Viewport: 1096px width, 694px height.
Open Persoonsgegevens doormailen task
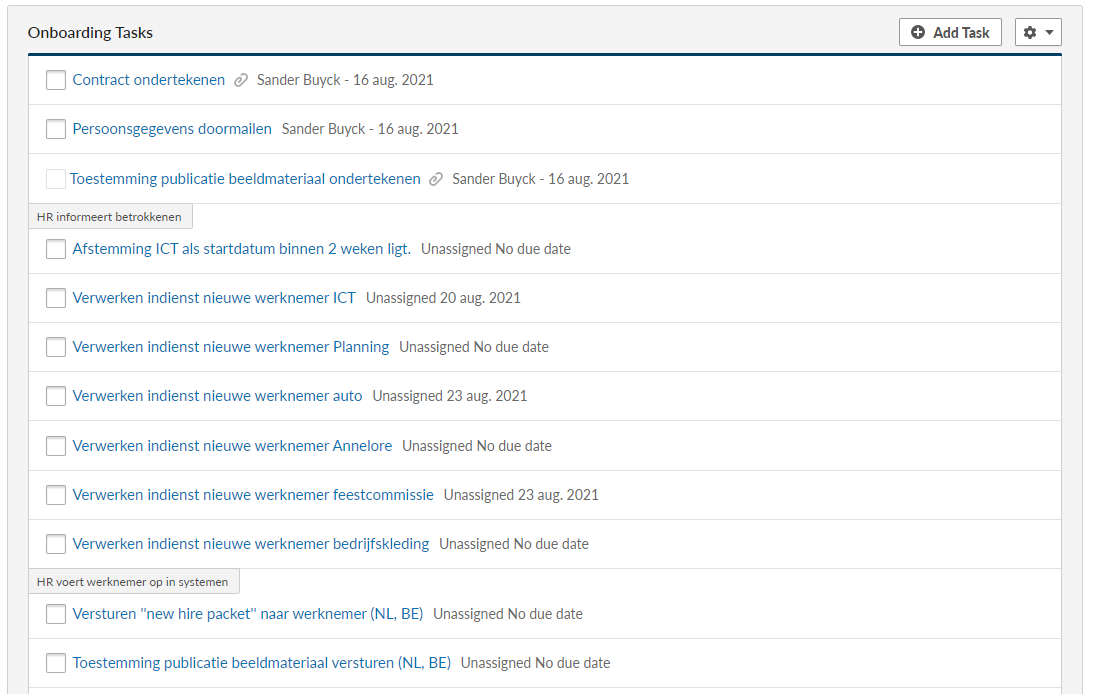pos(172,129)
